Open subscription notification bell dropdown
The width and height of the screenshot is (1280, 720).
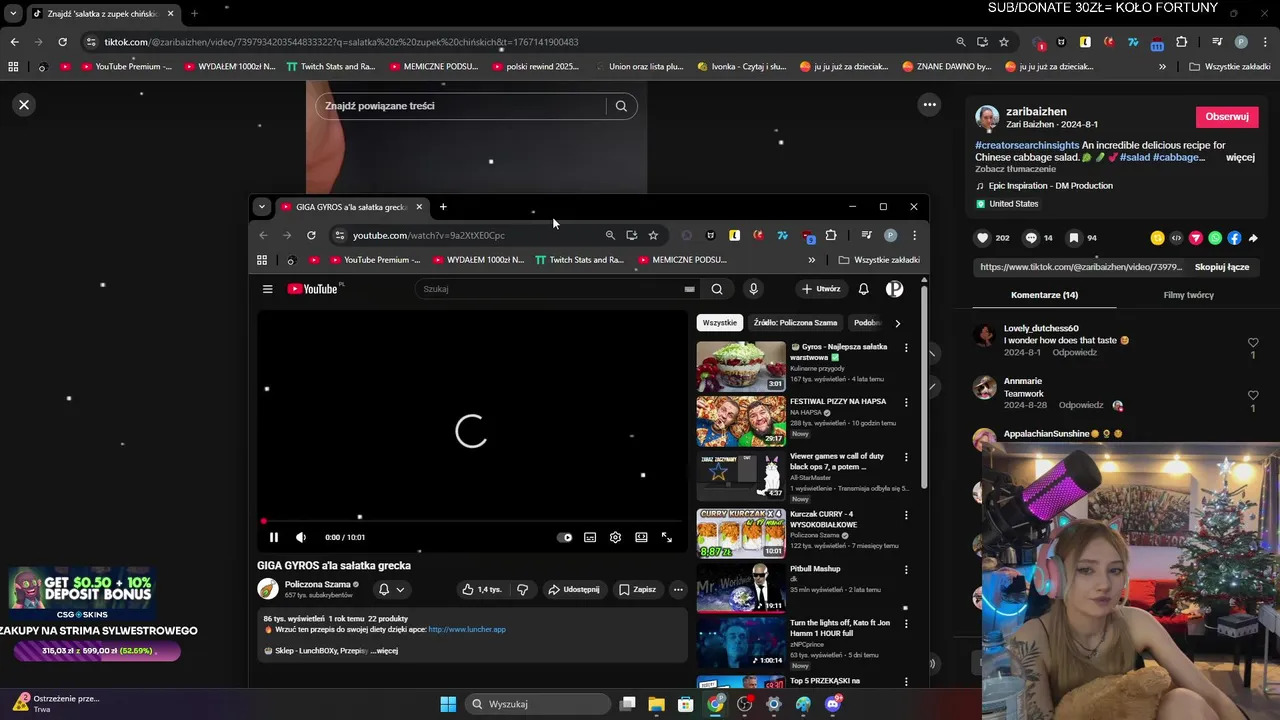(391, 590)
